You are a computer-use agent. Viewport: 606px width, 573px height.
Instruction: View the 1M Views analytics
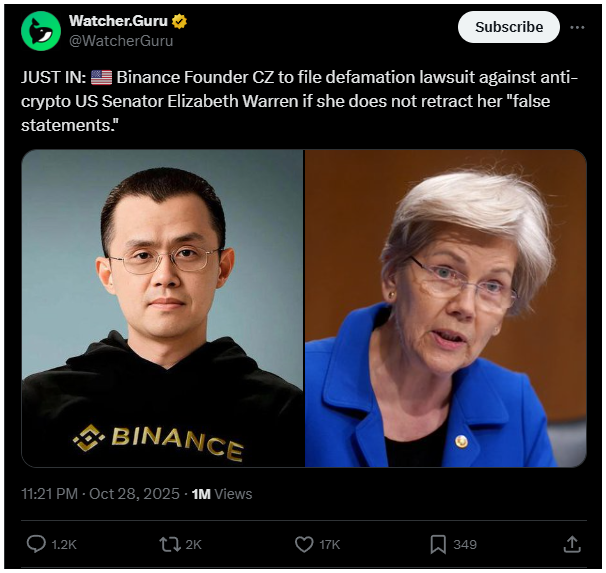[222, 494]
